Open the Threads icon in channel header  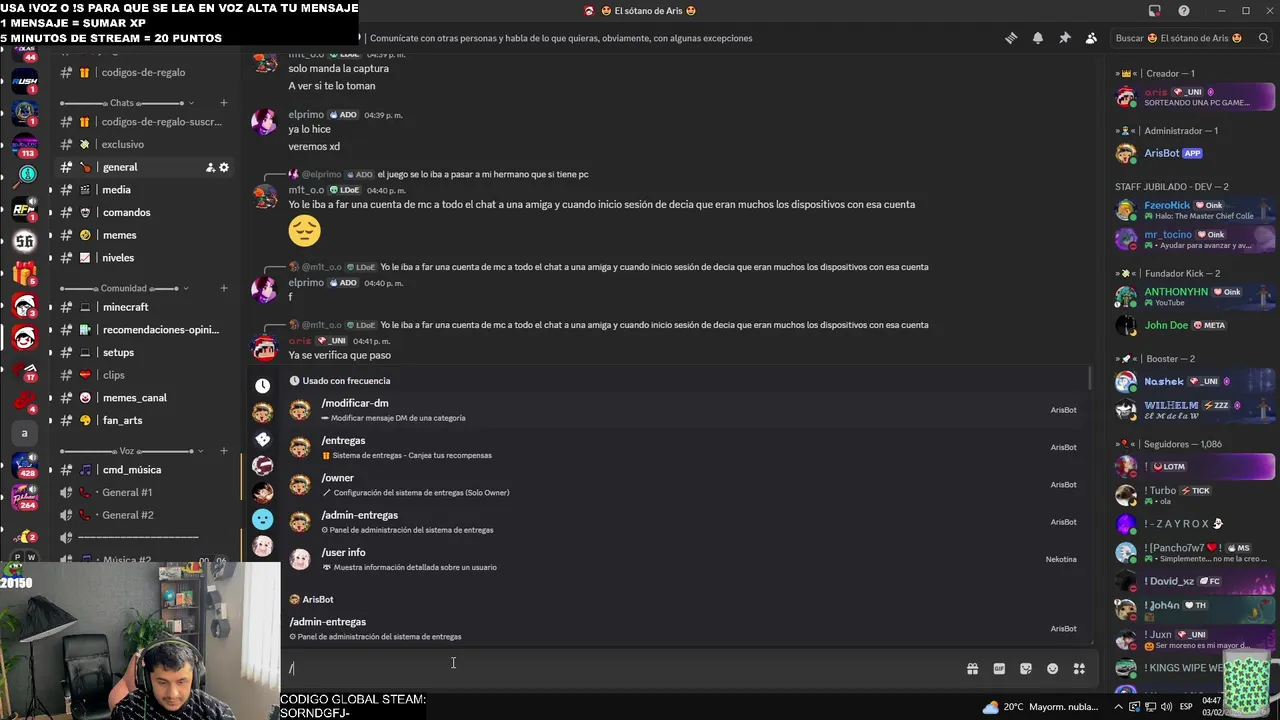coord(1011,38)
